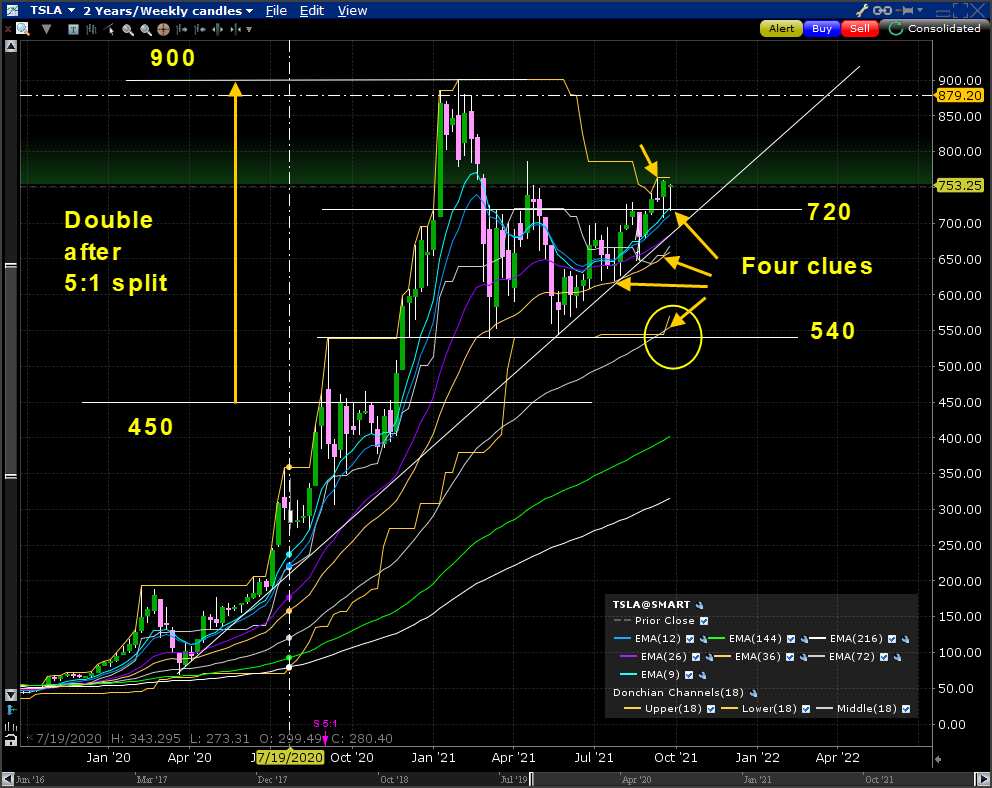This screenshot has height=788, width=992.
Task: Open small dropdown arrow after spacing icons
Action: point(249,29)
